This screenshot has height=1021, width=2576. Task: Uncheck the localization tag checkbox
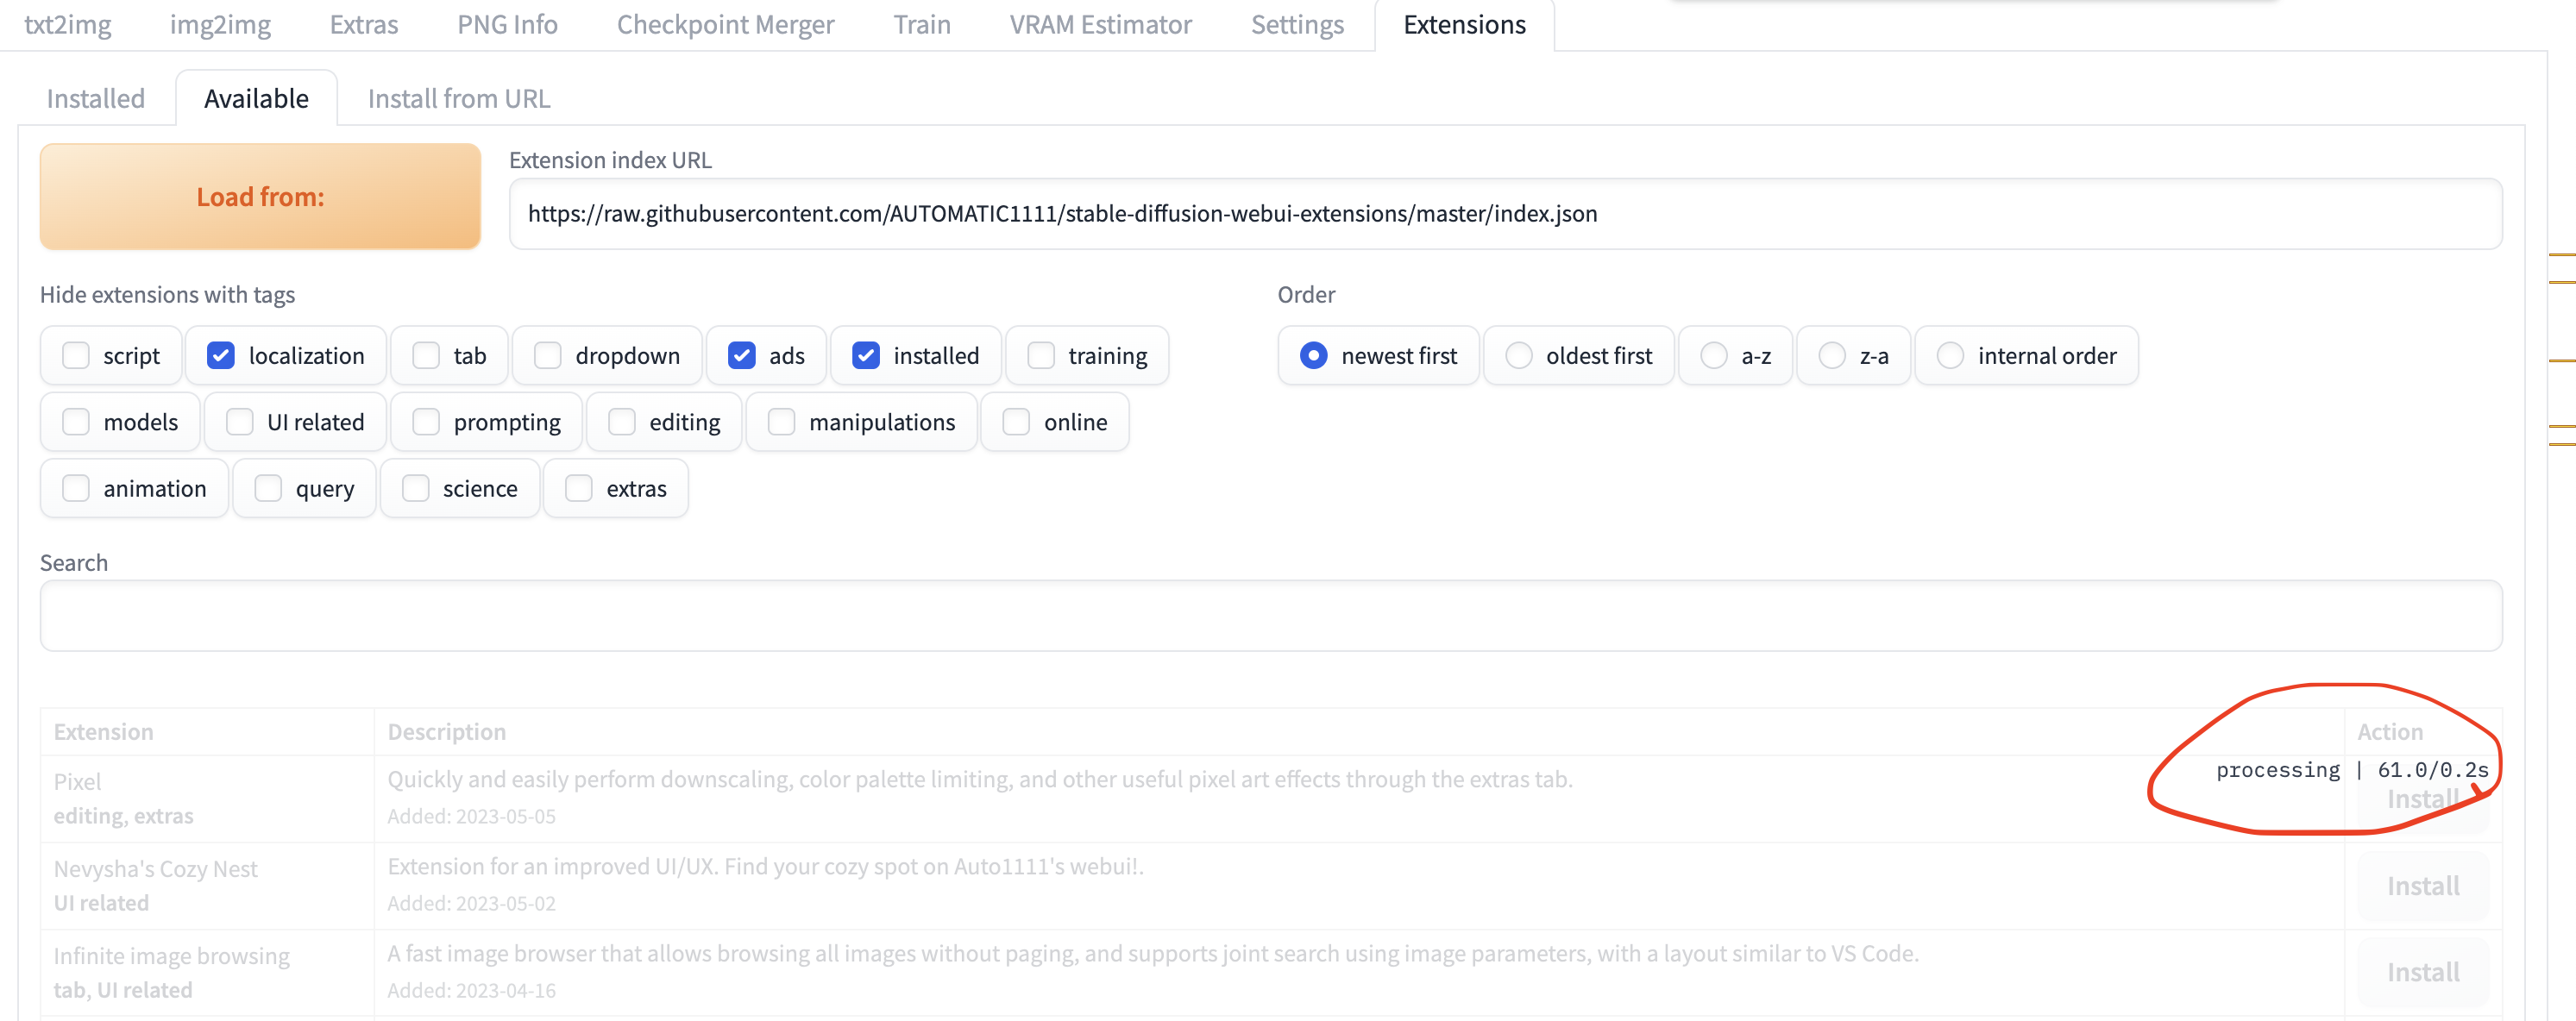221,355
